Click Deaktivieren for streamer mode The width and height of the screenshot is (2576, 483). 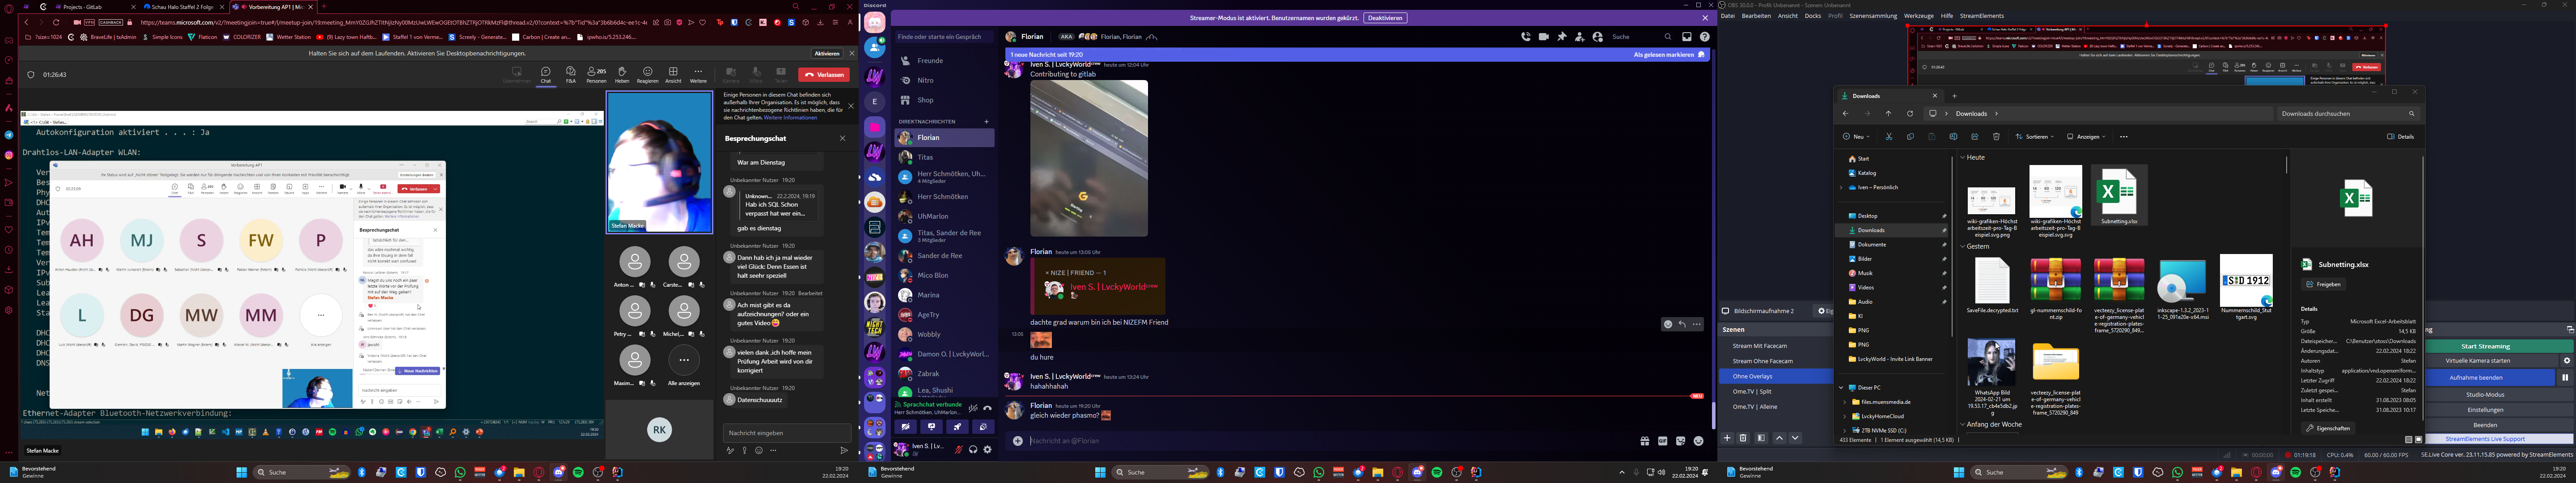(1385, 18)
